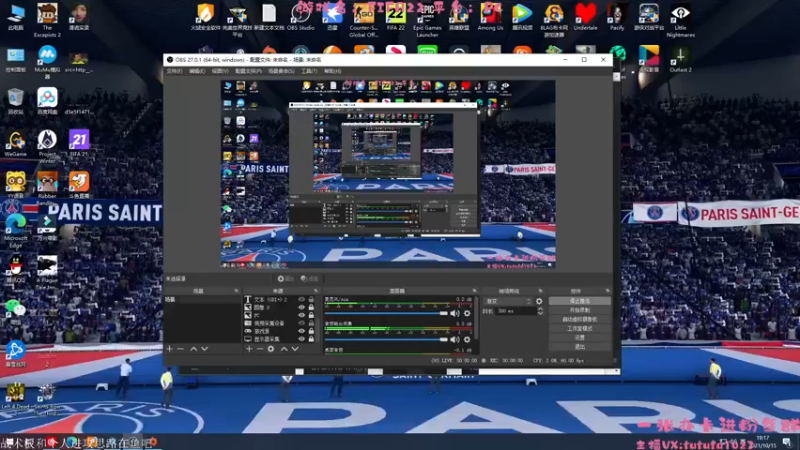Toggle lock on 文本 (GDI+) 2 source
800x450 pixels.
311,299
